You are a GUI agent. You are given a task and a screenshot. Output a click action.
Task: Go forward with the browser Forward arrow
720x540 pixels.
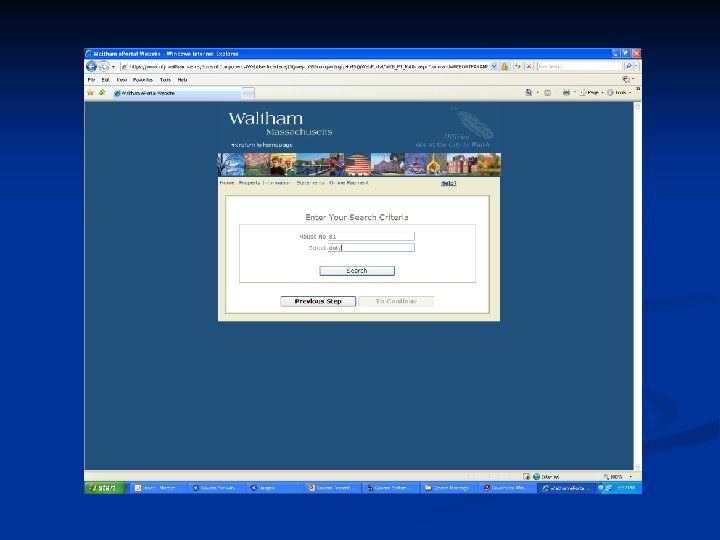click(x=104, y=67)
